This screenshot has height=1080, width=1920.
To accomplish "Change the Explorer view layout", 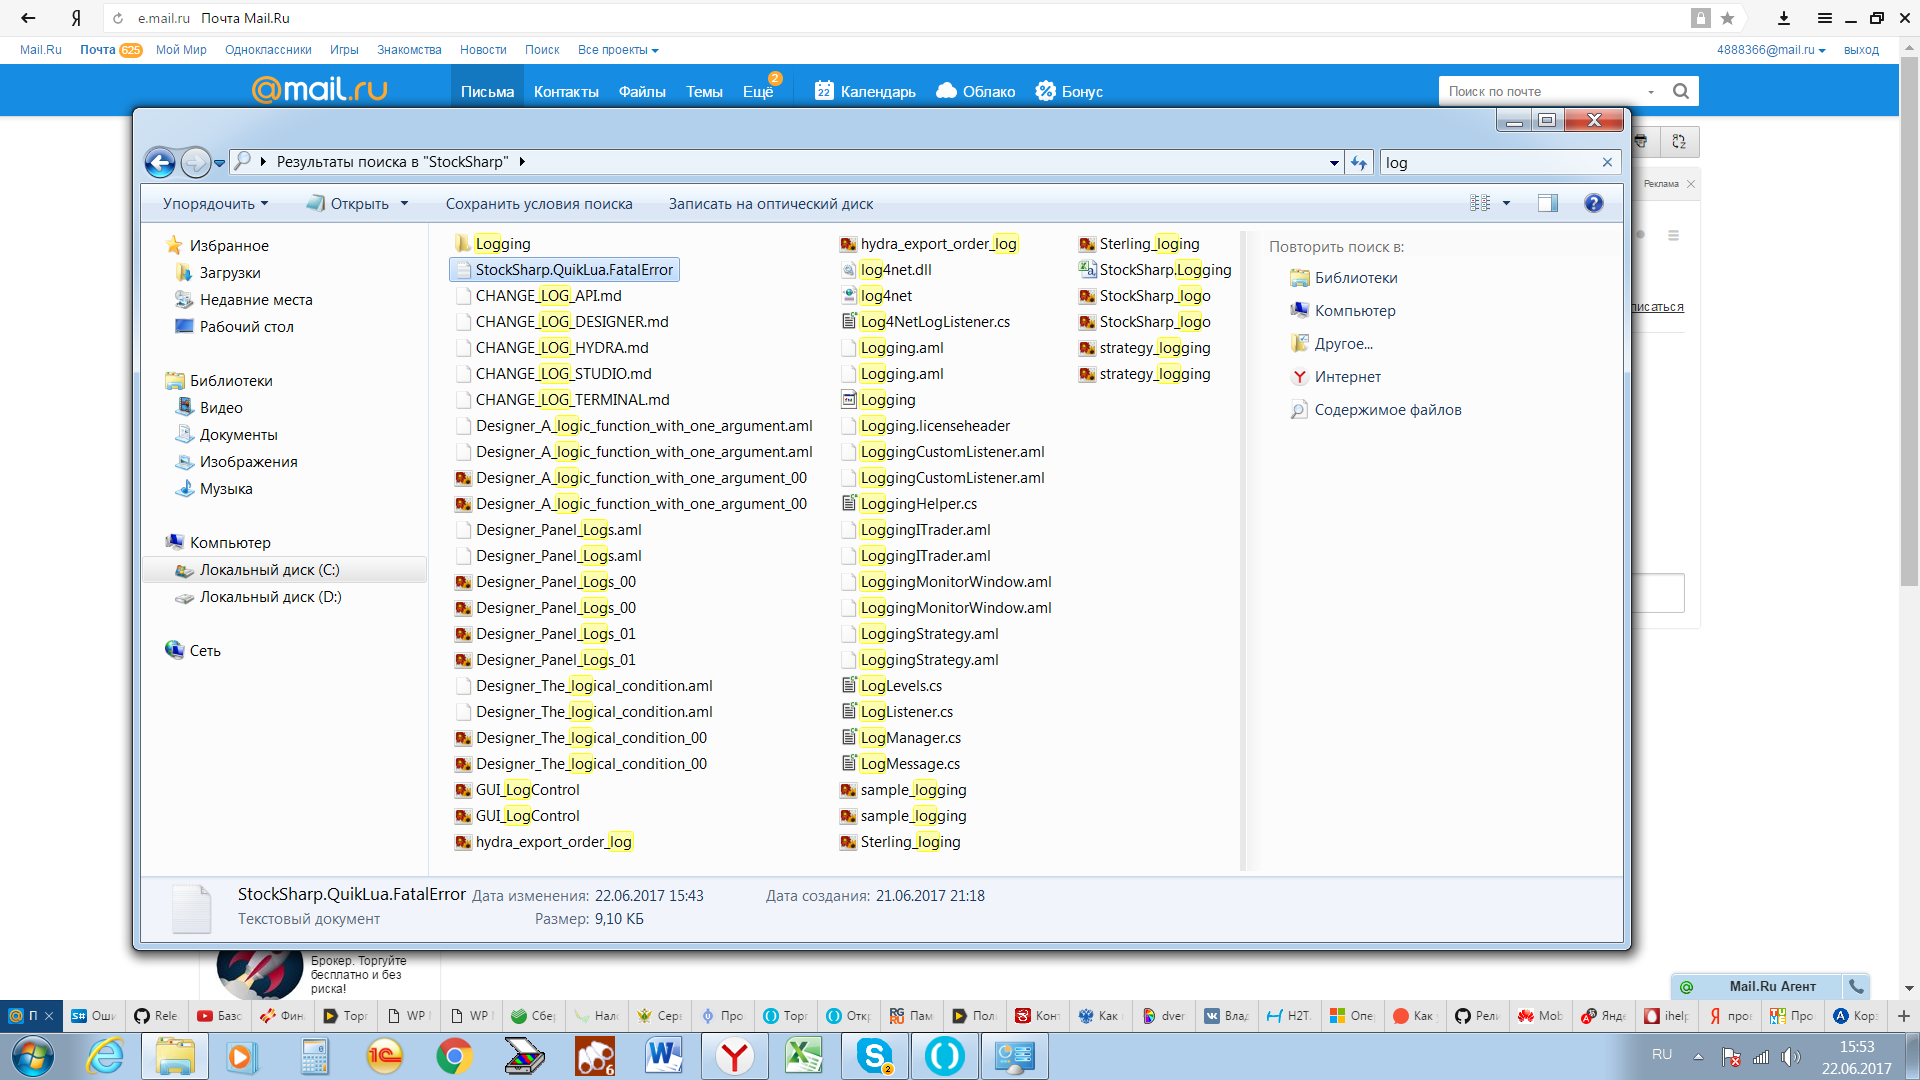I will [1480, 203].
